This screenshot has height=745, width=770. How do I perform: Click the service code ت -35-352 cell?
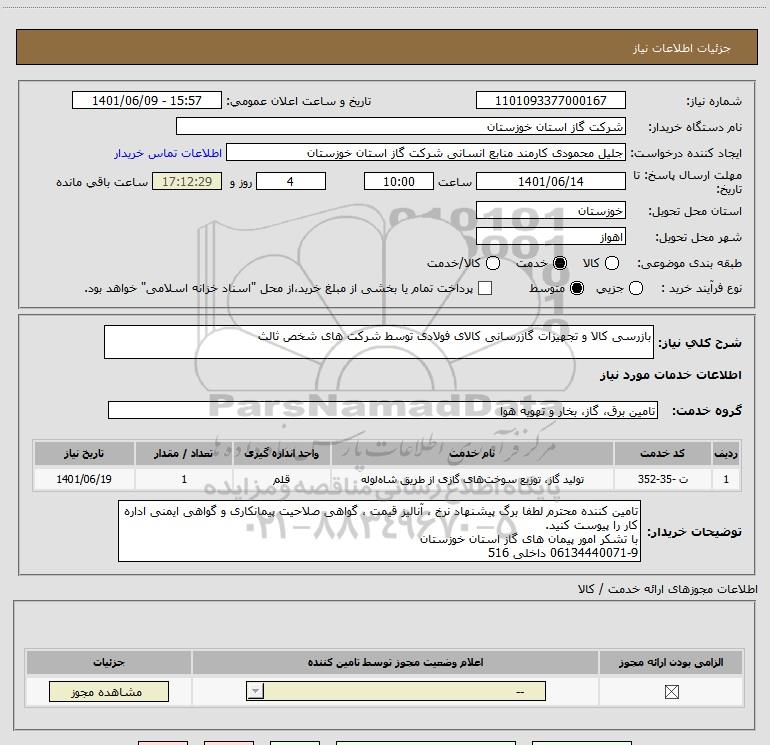click(662, 479)
